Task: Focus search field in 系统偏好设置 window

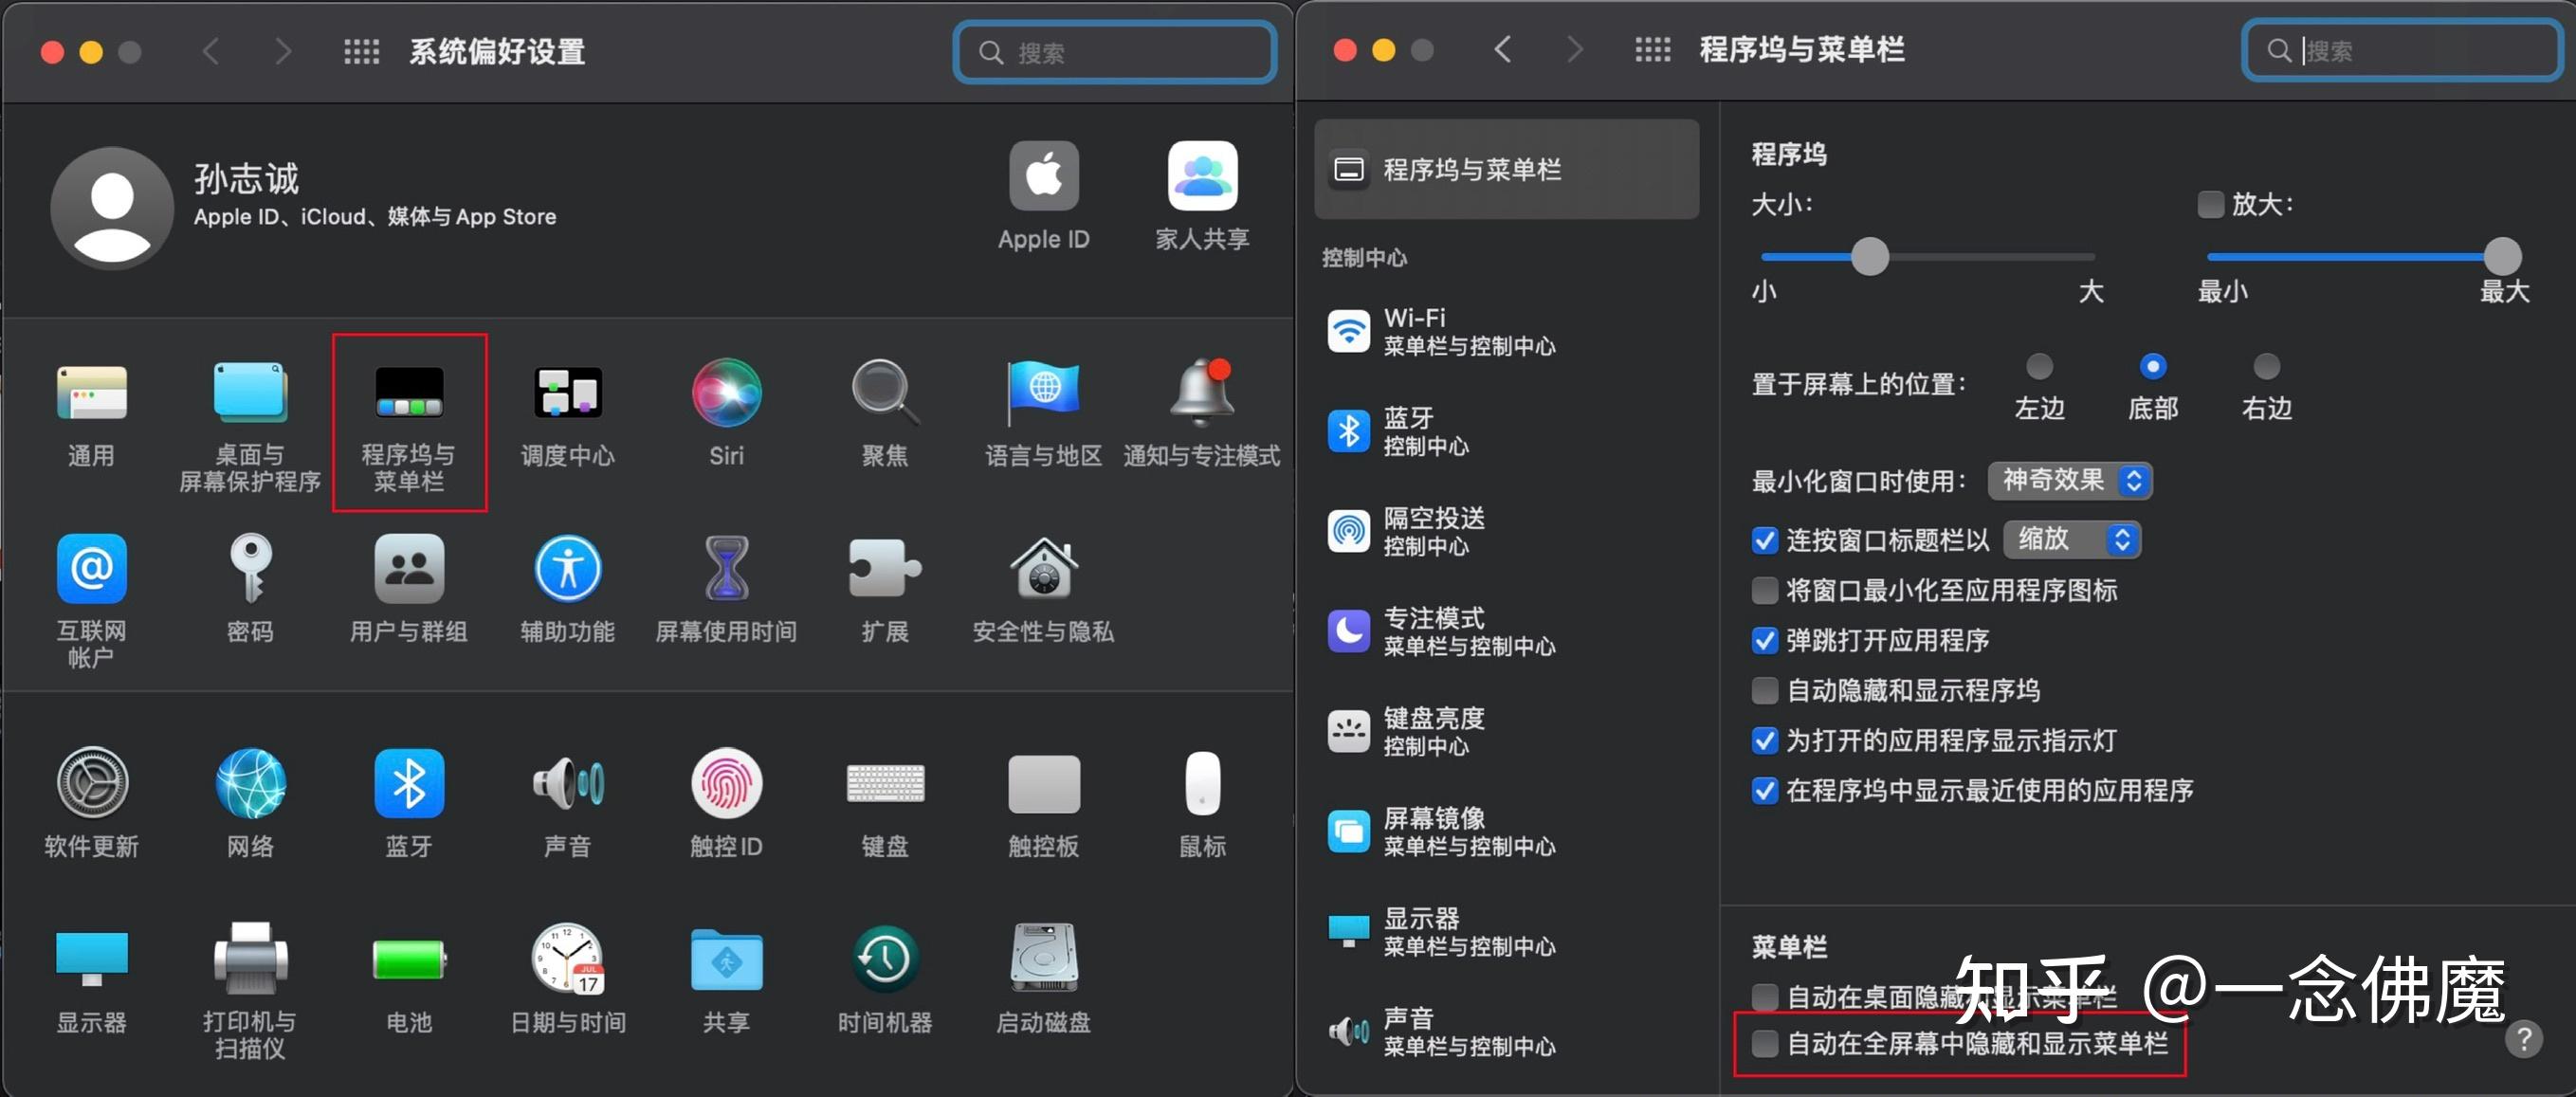Action: tap(1115, 52)
